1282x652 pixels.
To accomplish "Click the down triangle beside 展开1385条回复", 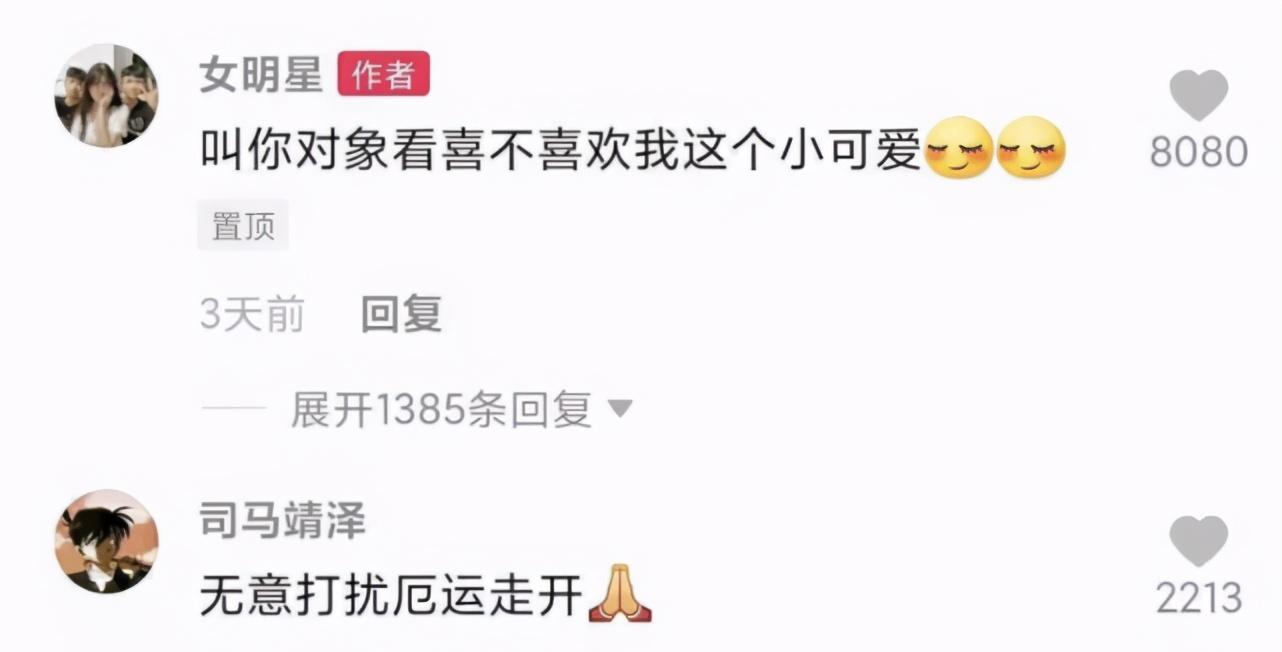I will point(621,409).
